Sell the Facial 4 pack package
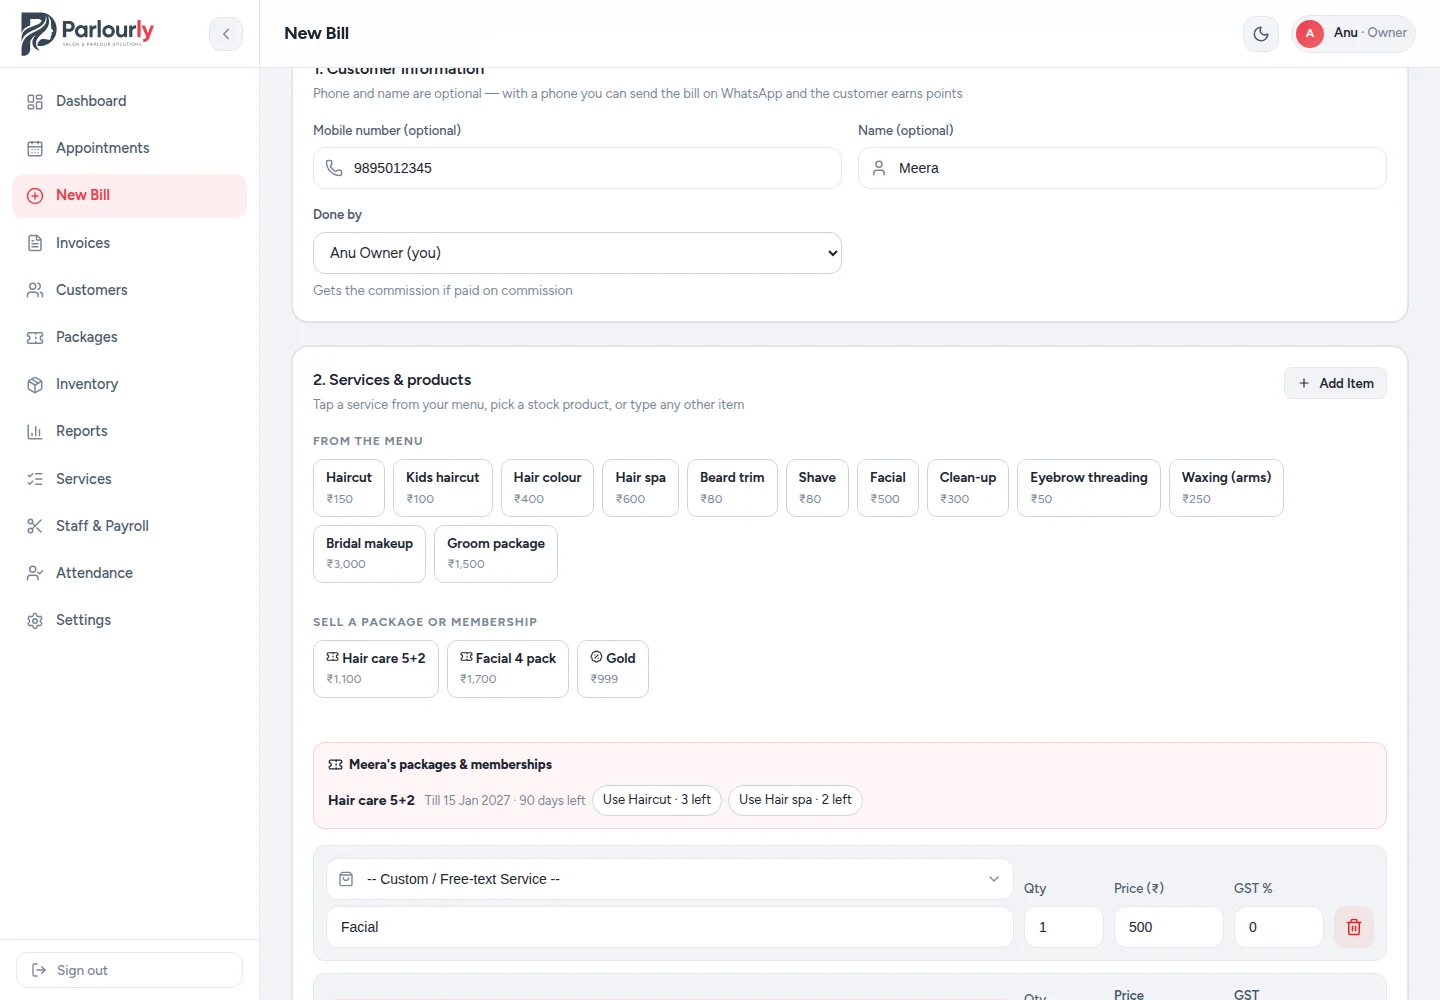This screenshot has height=1000, width=1440. coord(508,669)
